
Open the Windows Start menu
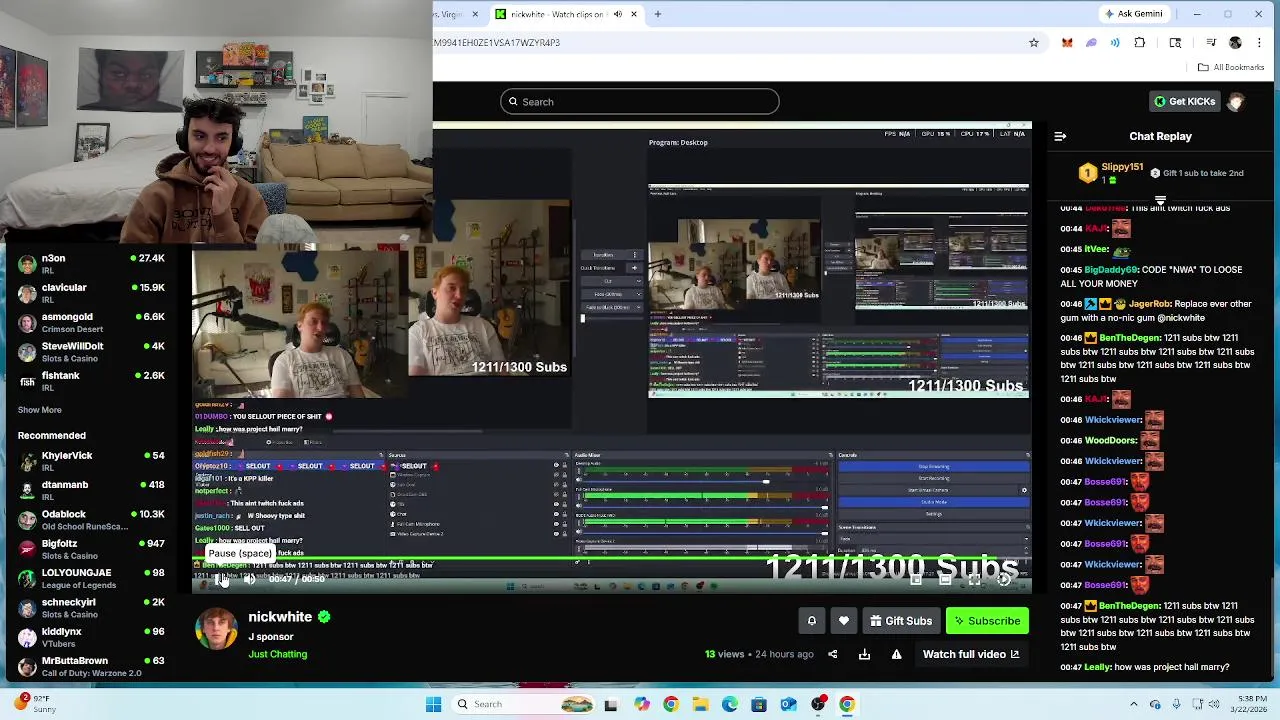tap(433, 704)
